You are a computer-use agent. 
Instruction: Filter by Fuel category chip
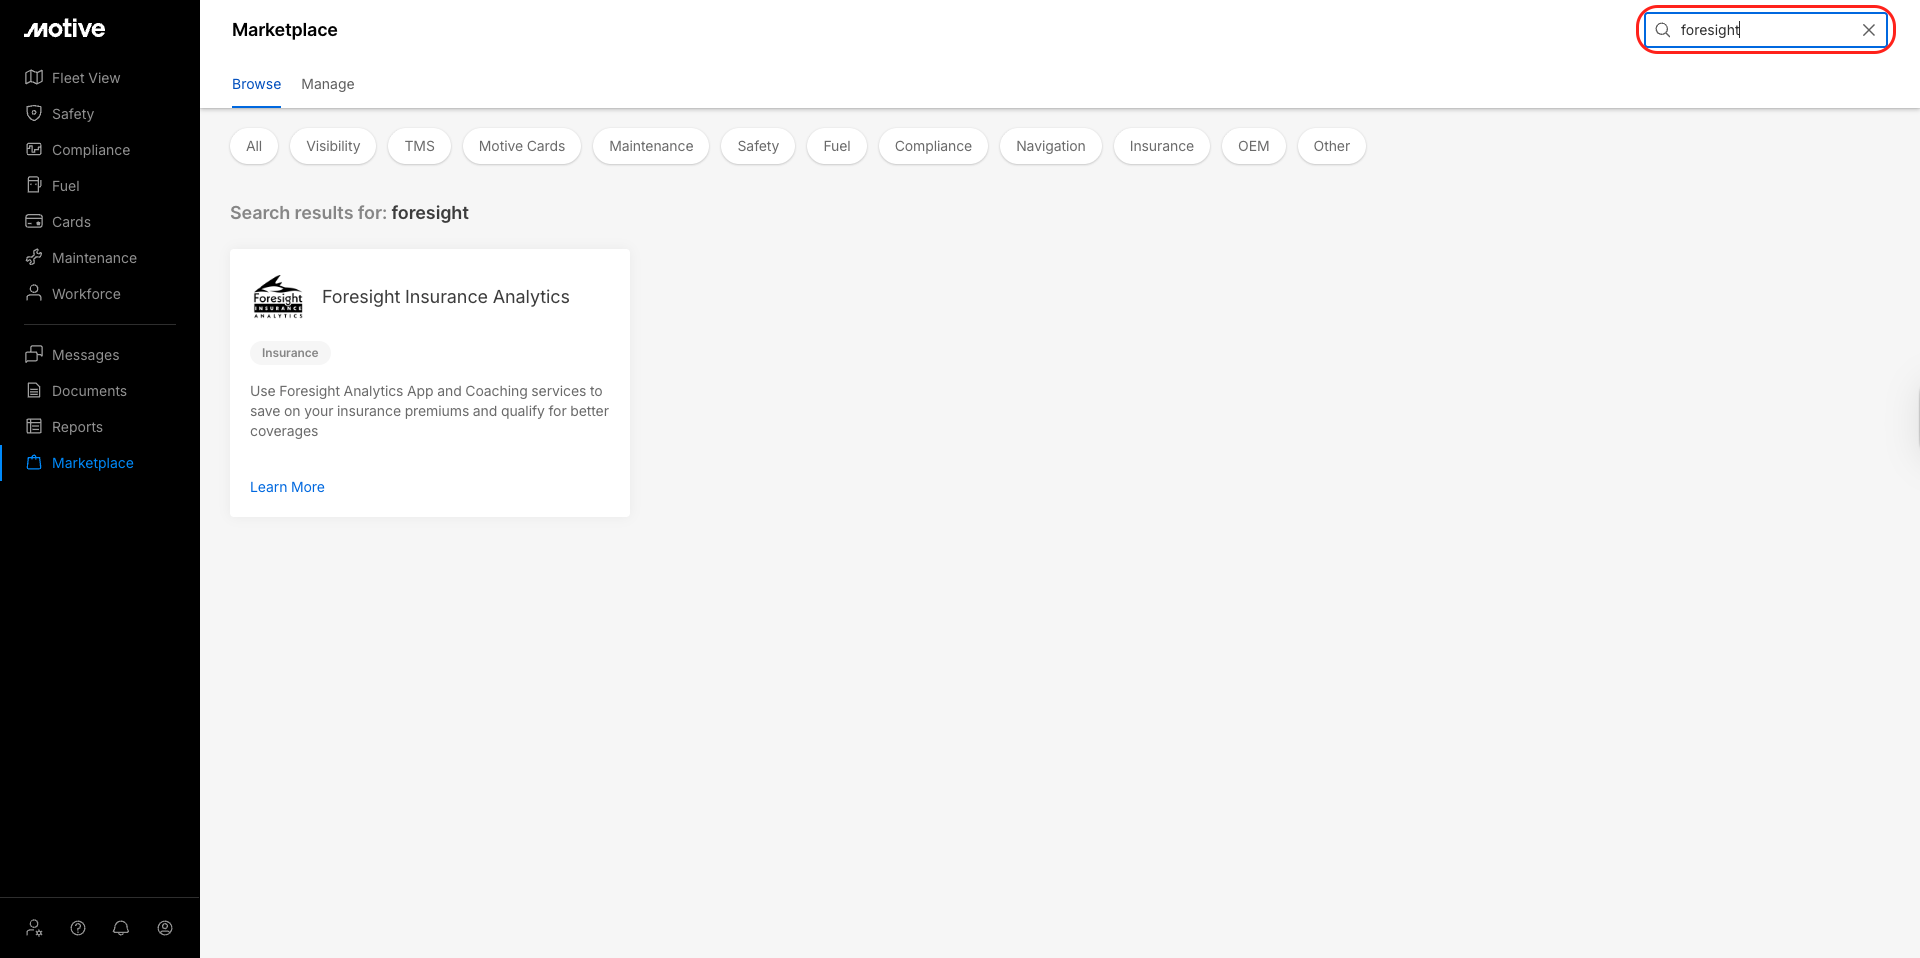point(837,146)
